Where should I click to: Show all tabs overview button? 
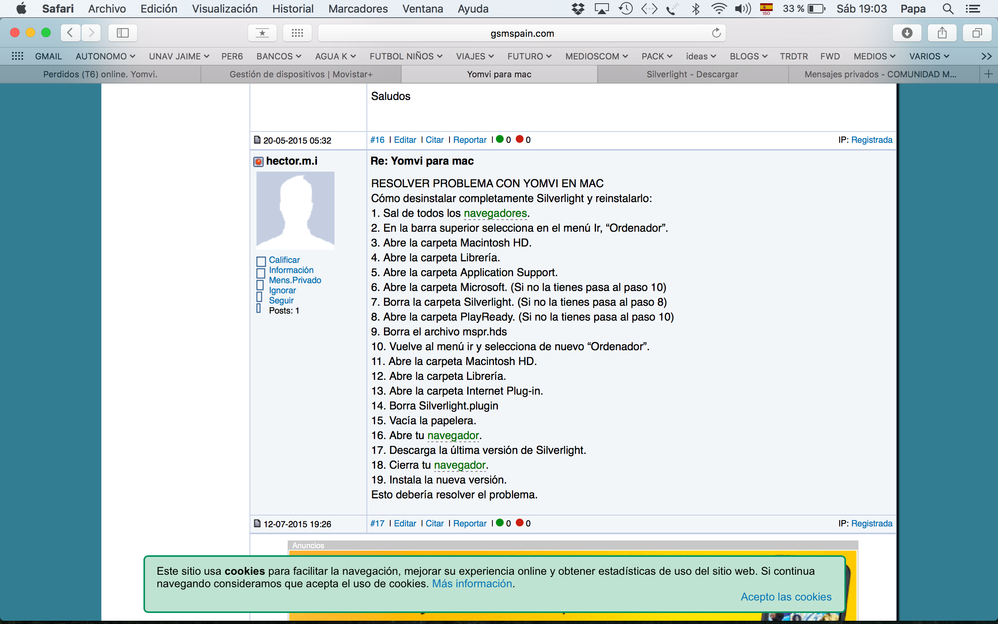976,33
